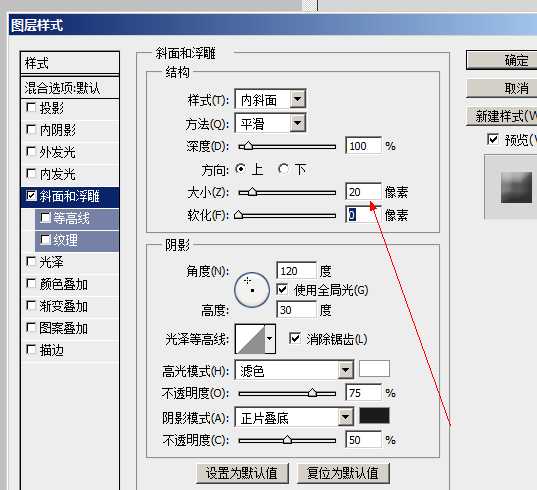Enable the 等高线 contour checkbox
The height and width of the screenshot is (490, 537).
pos(45,218)
